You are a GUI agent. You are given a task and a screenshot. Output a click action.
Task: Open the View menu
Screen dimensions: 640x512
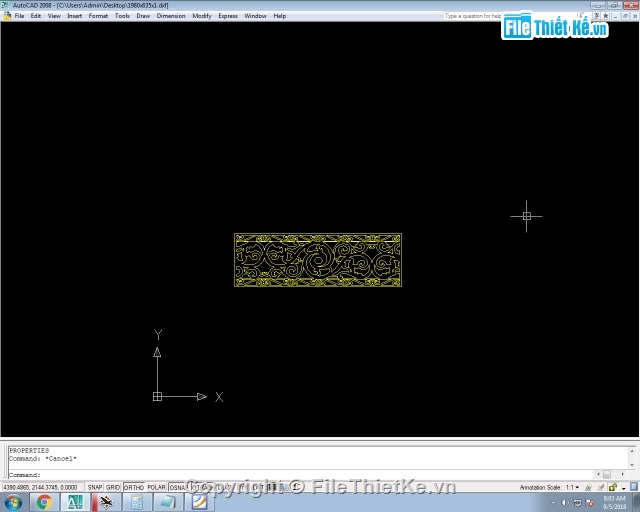54,16
